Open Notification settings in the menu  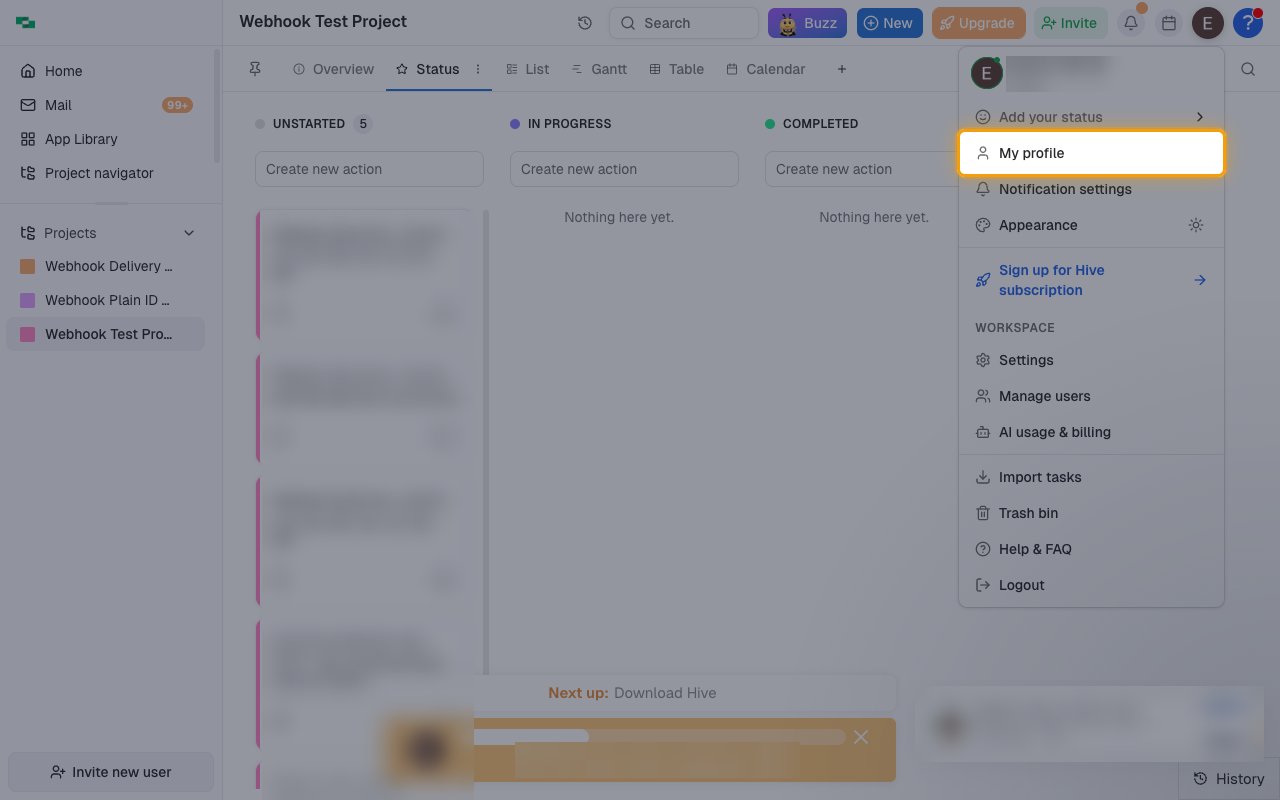(x=1091, y=189)
